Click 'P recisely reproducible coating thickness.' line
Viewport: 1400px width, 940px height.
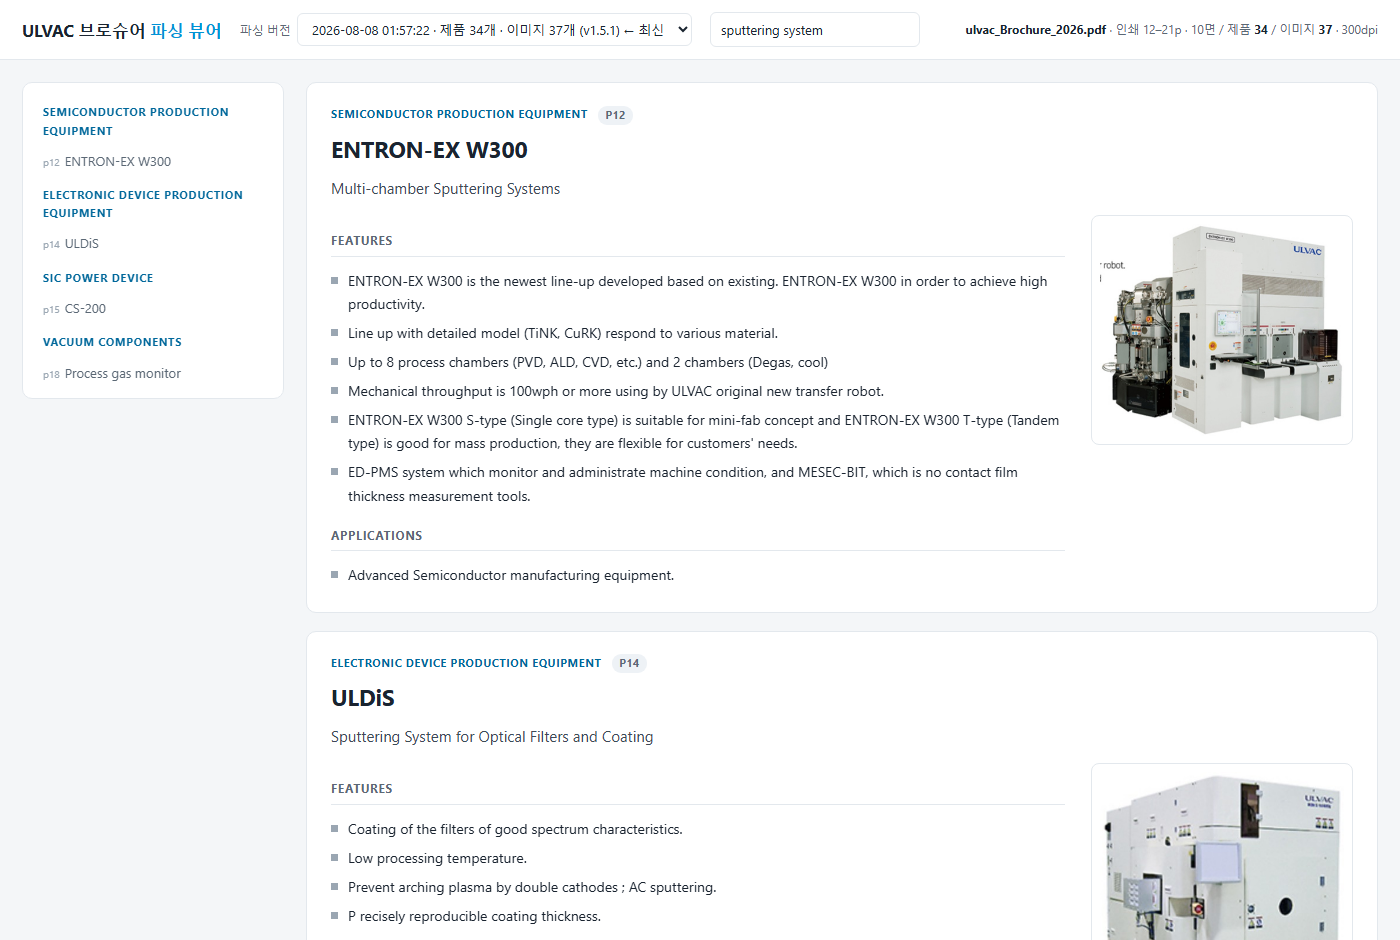pyautogui.click(x=474, y=916)
